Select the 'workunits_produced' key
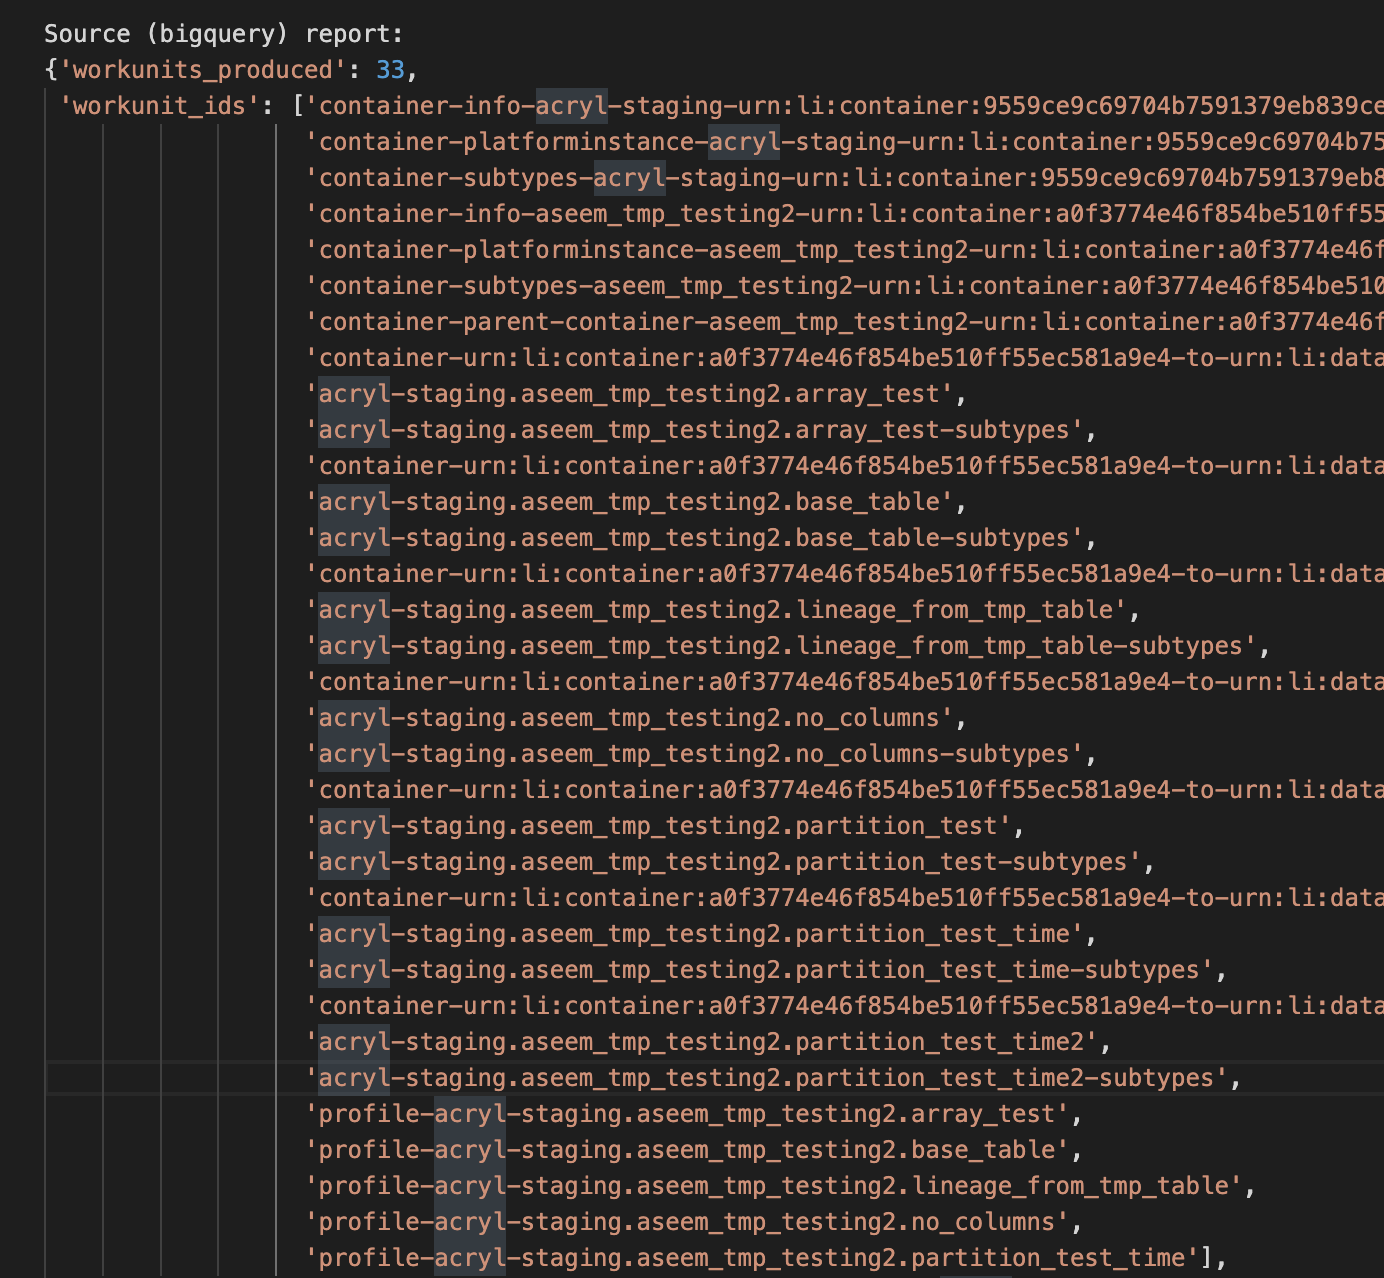The width and height of the screenshot is (1384, 1278). pyautogui.click(x=203, y=70)
